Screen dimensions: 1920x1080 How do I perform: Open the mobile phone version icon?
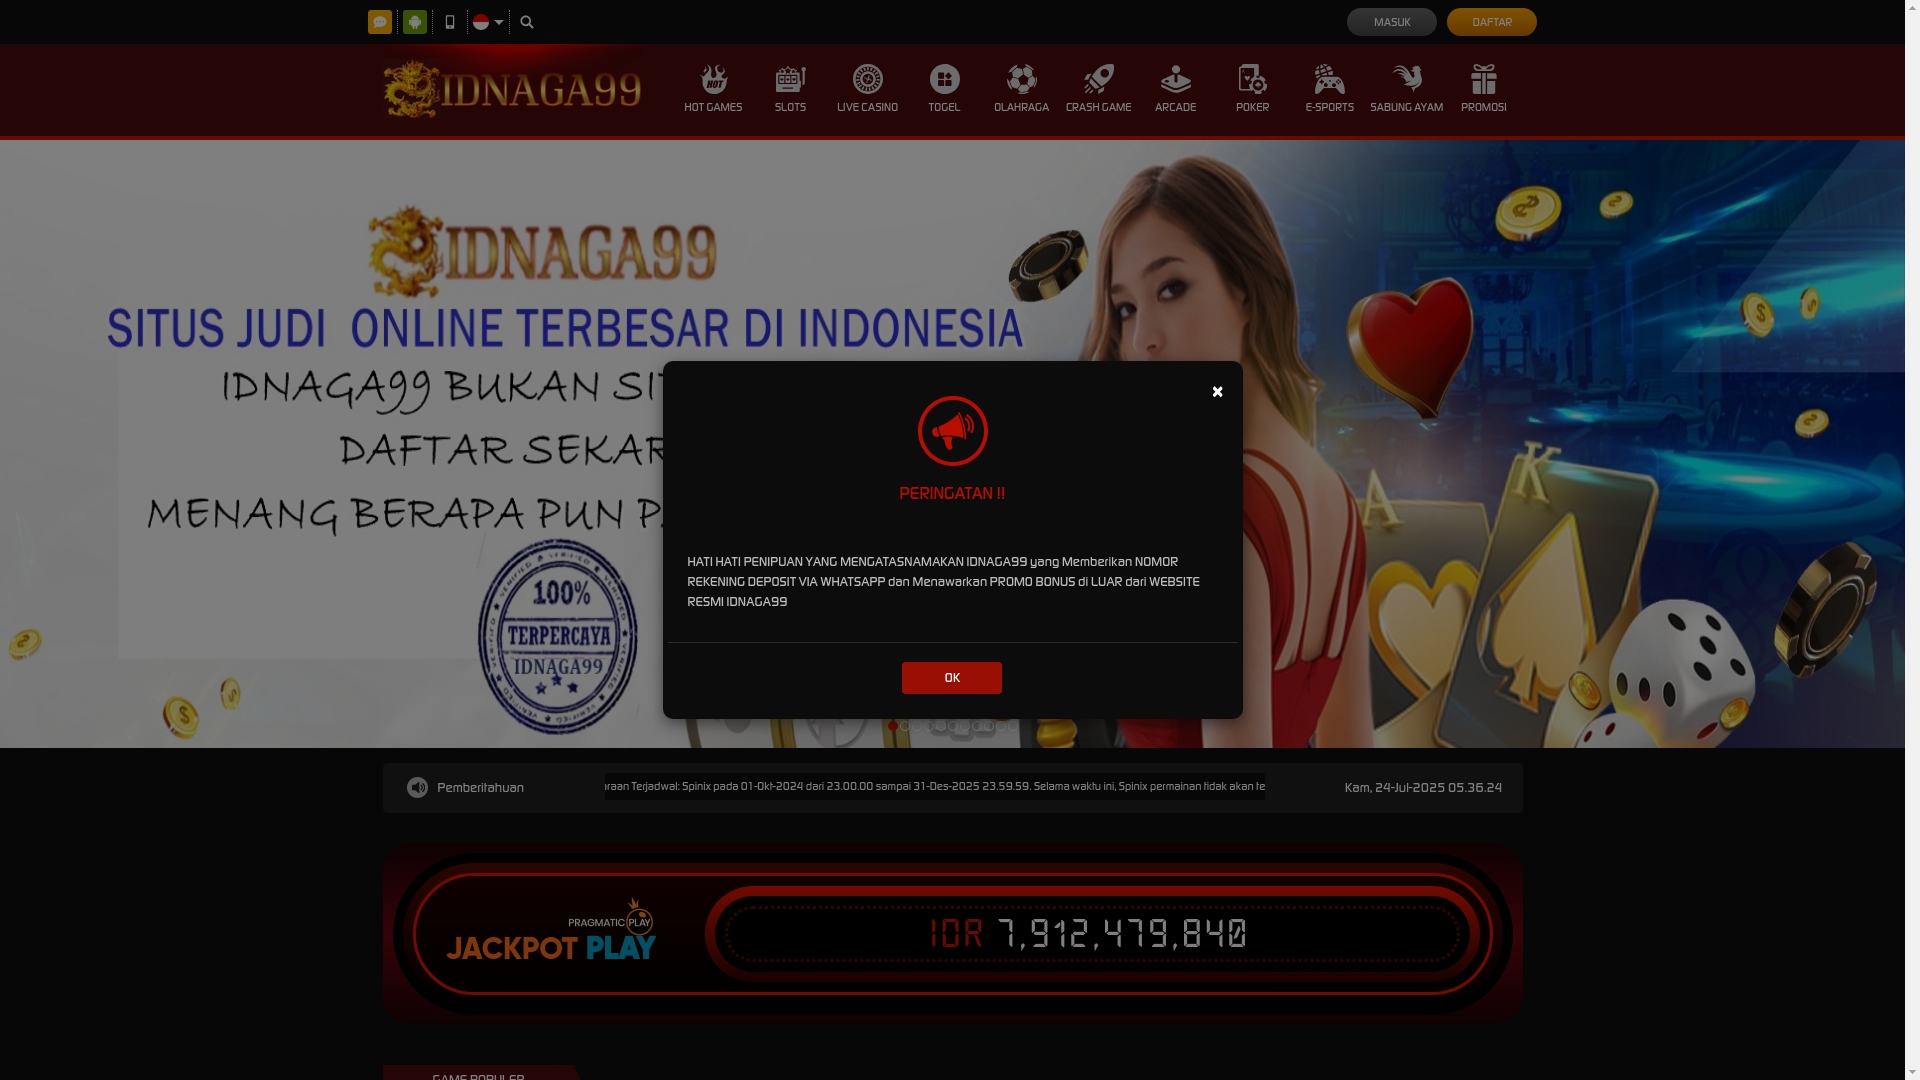[x=450, y=22]
